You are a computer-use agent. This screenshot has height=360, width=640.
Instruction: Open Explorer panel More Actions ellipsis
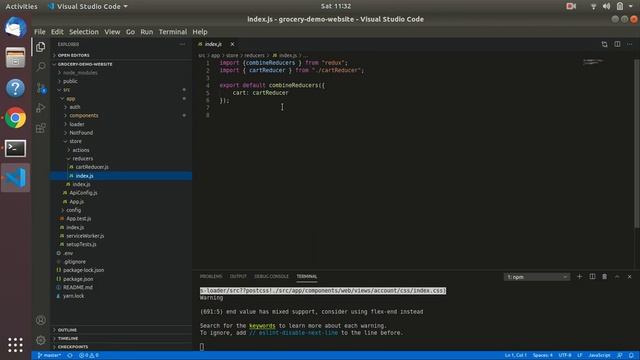pos(182,44)
